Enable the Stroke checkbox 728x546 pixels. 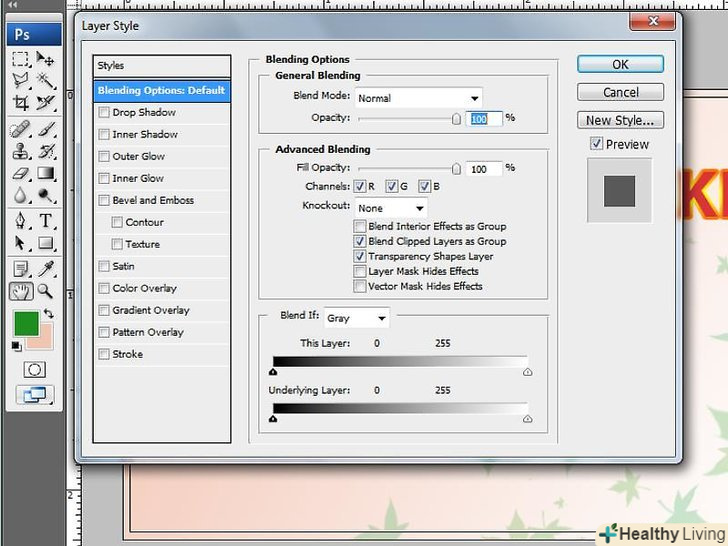click(x=104, y=354)
